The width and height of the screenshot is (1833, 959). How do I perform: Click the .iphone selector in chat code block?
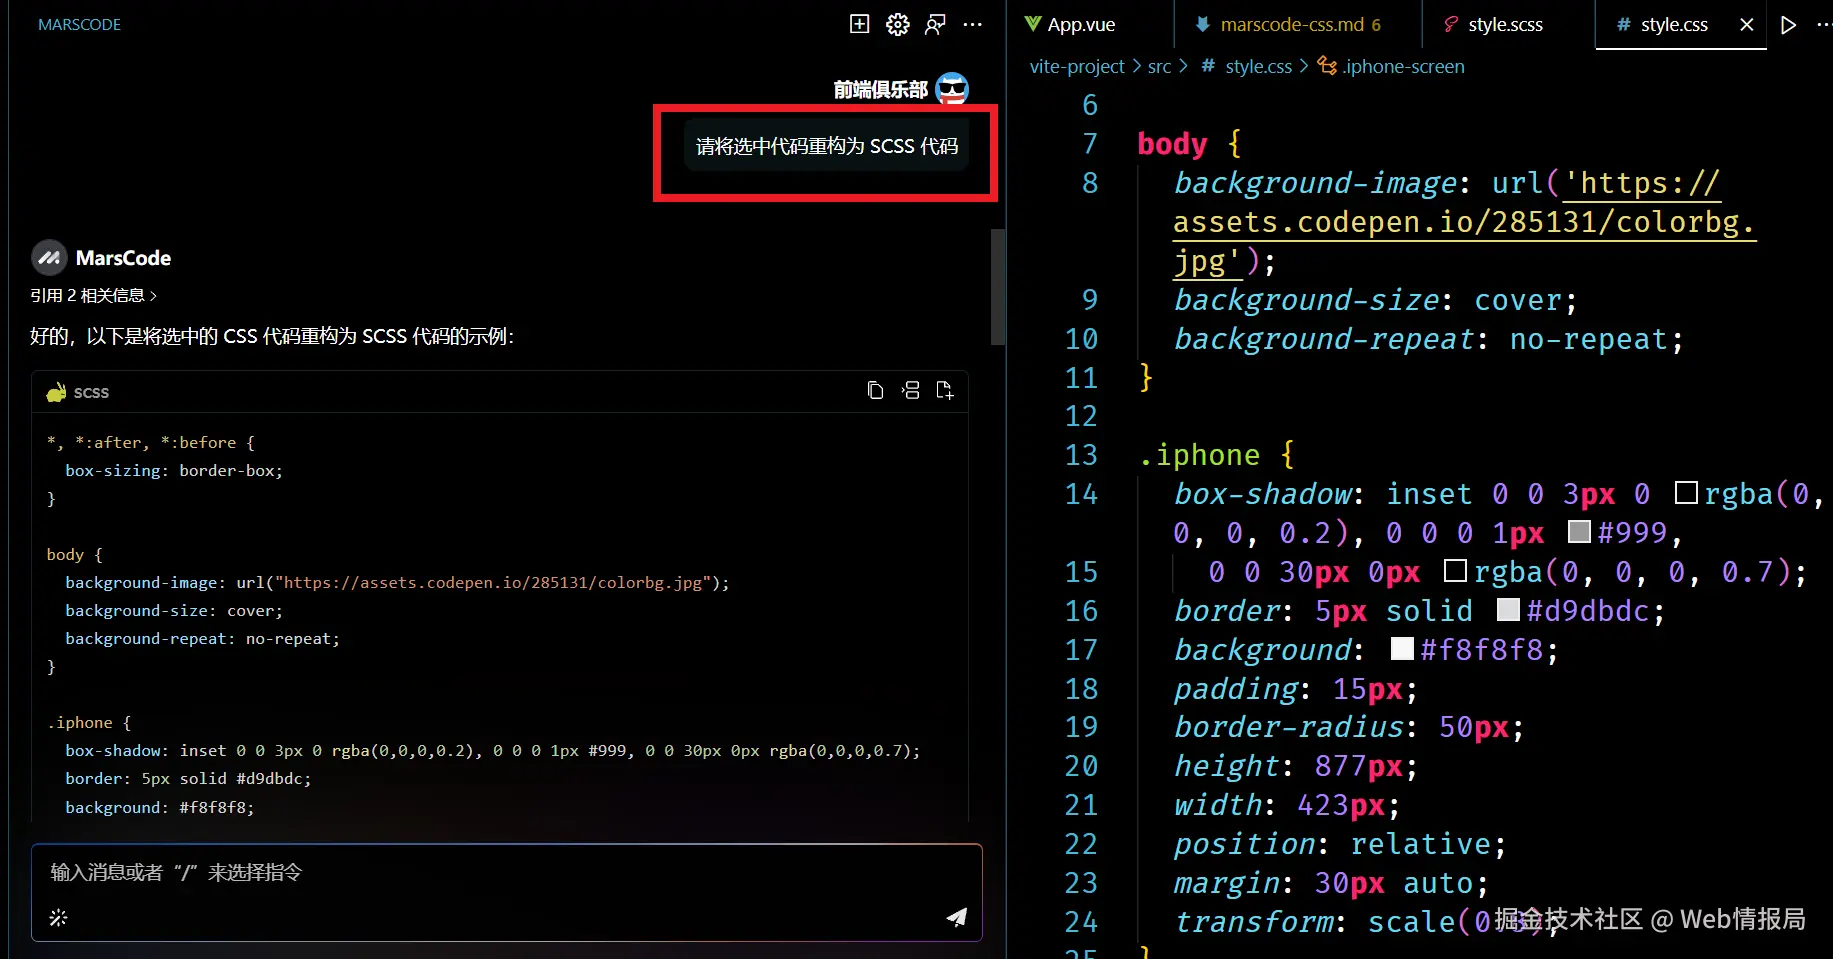pyautogui.click(x=79, y=722)
